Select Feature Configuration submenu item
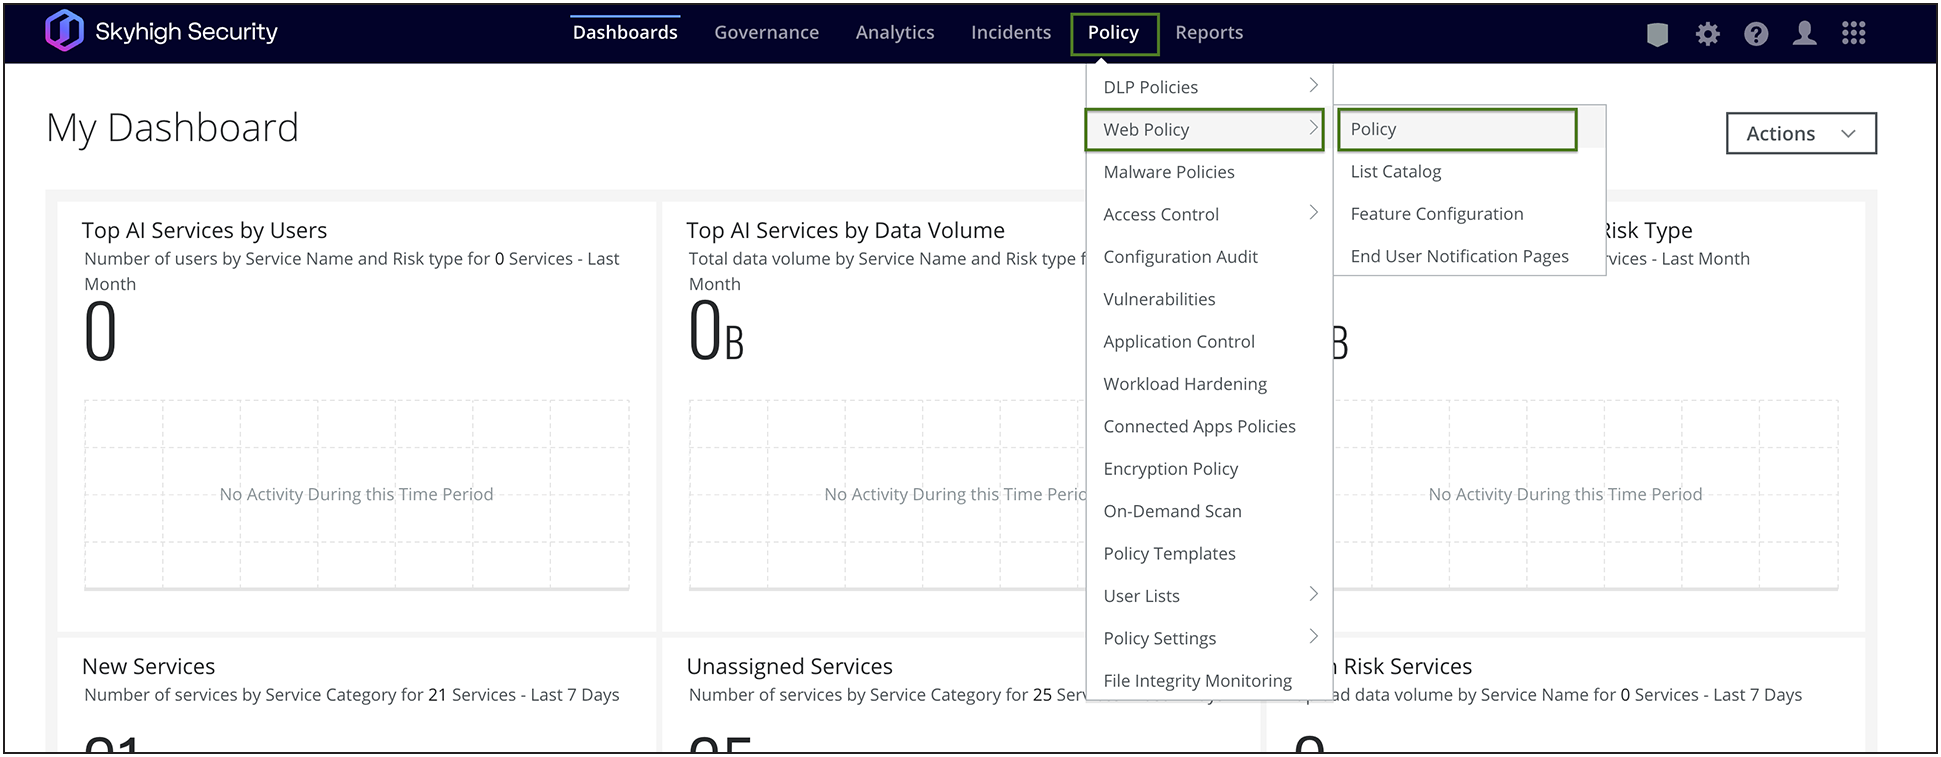 [1470, 214]
